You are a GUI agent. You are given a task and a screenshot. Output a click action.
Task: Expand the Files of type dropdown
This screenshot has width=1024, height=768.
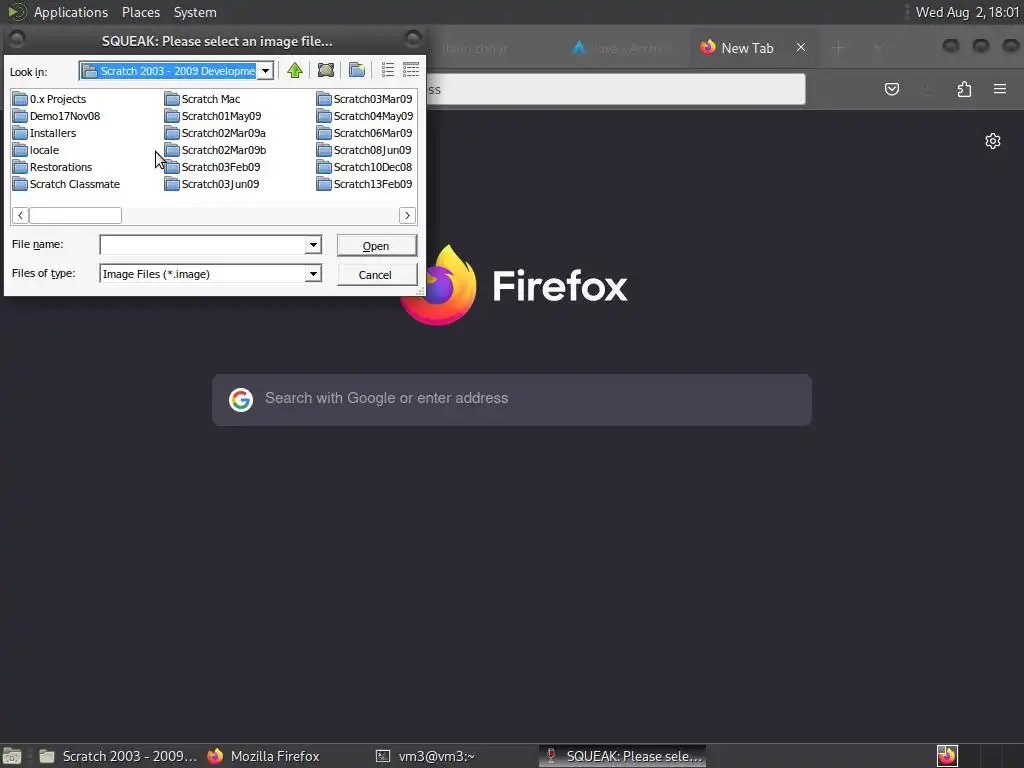[313, 274]
